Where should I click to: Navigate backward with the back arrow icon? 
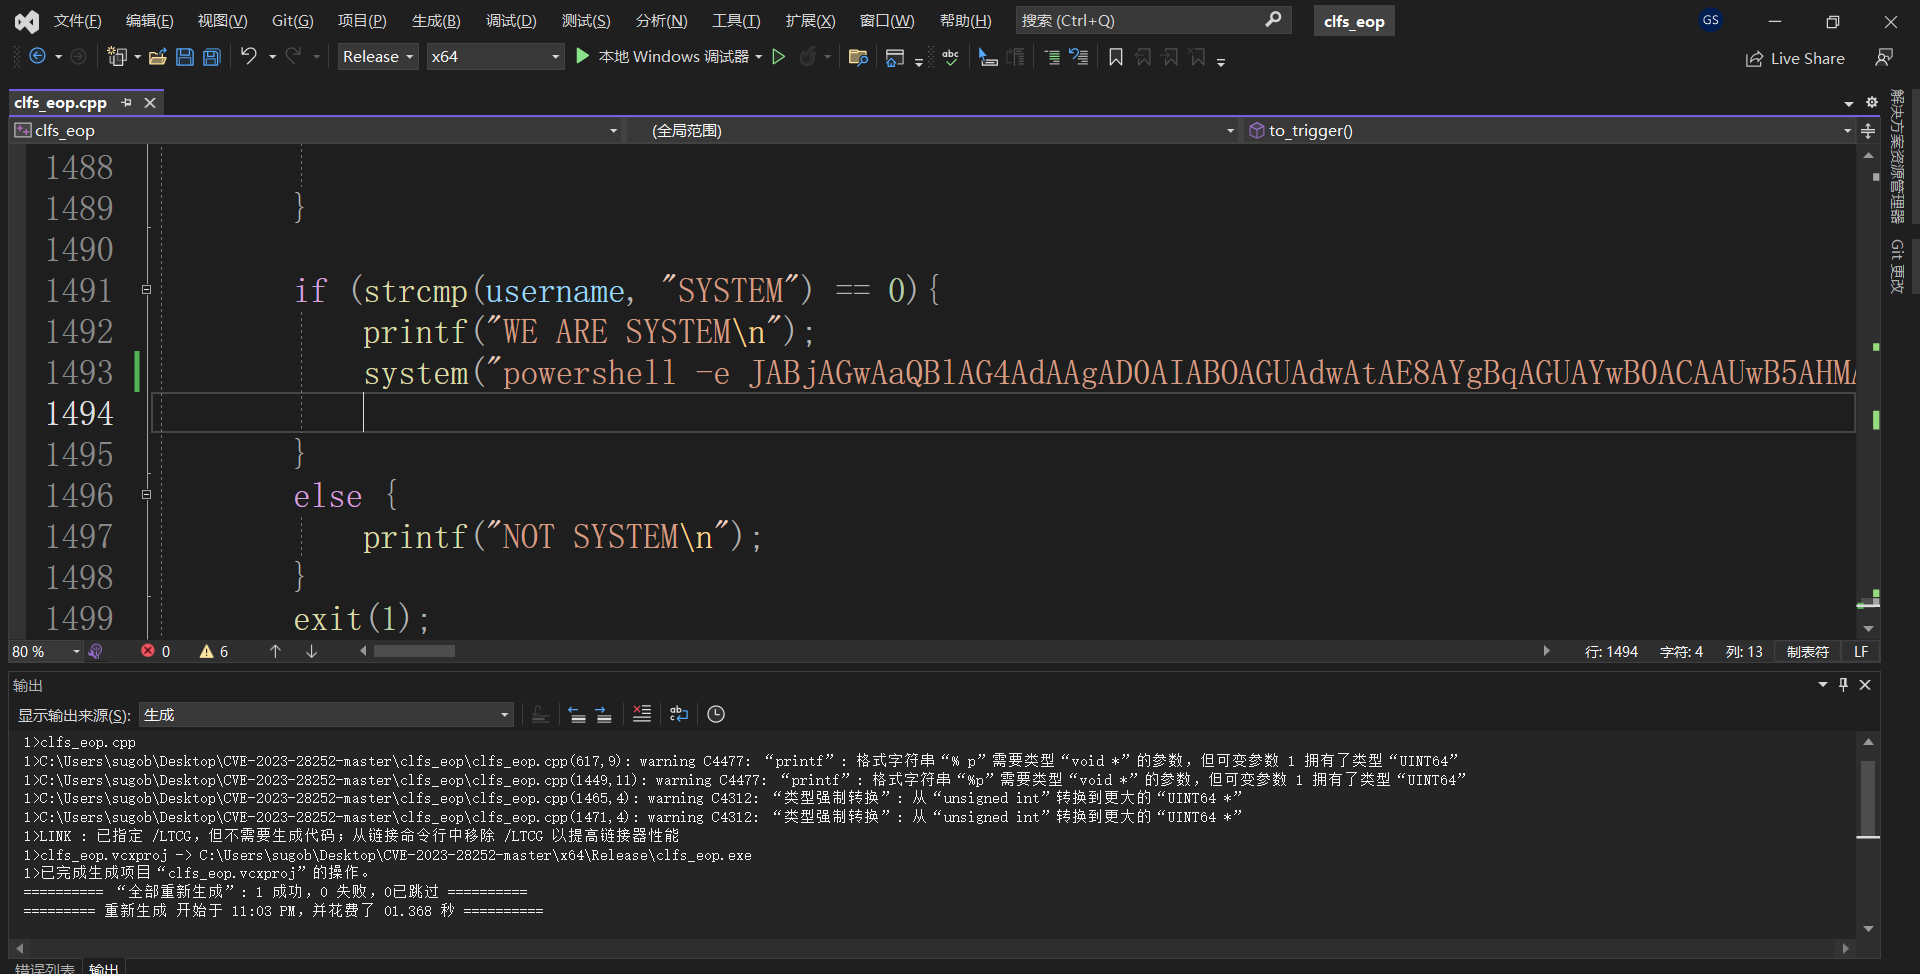[x=37, y=57]
